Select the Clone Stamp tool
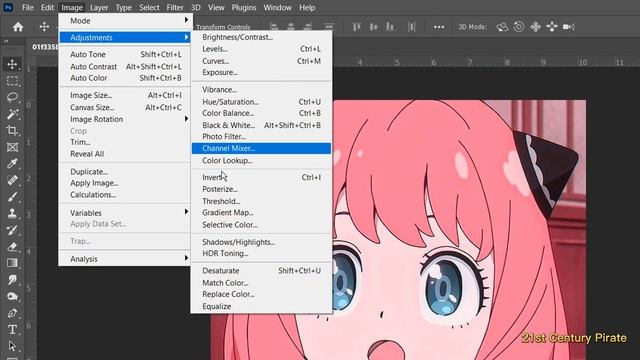This screenshot has width=640, height=360. pos(12,213)
